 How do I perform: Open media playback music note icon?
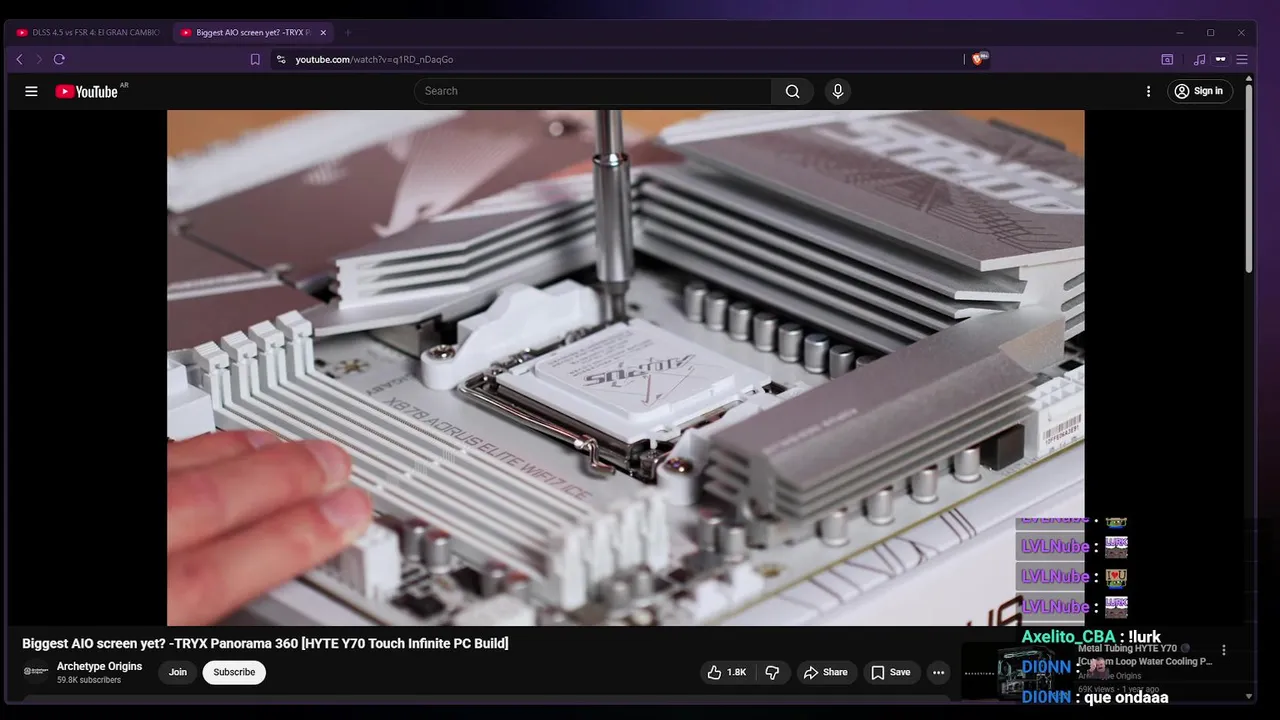point(1200,59)
